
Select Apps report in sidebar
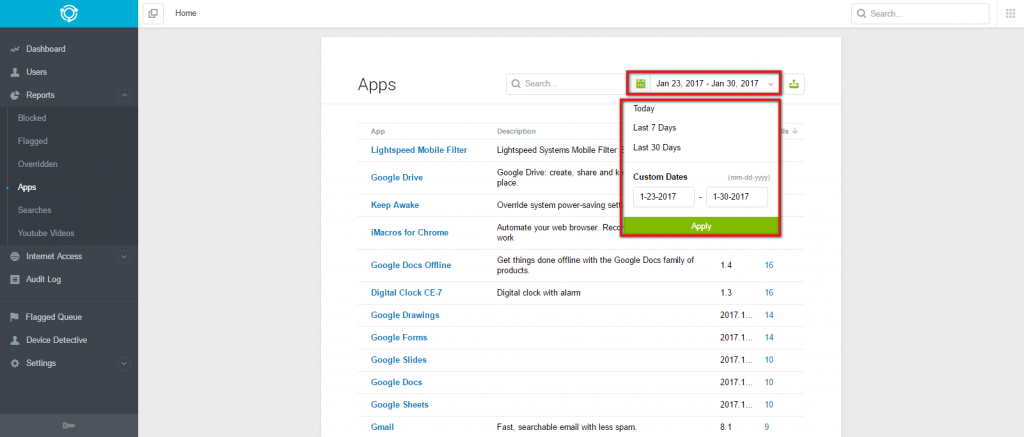click(27, 187)
